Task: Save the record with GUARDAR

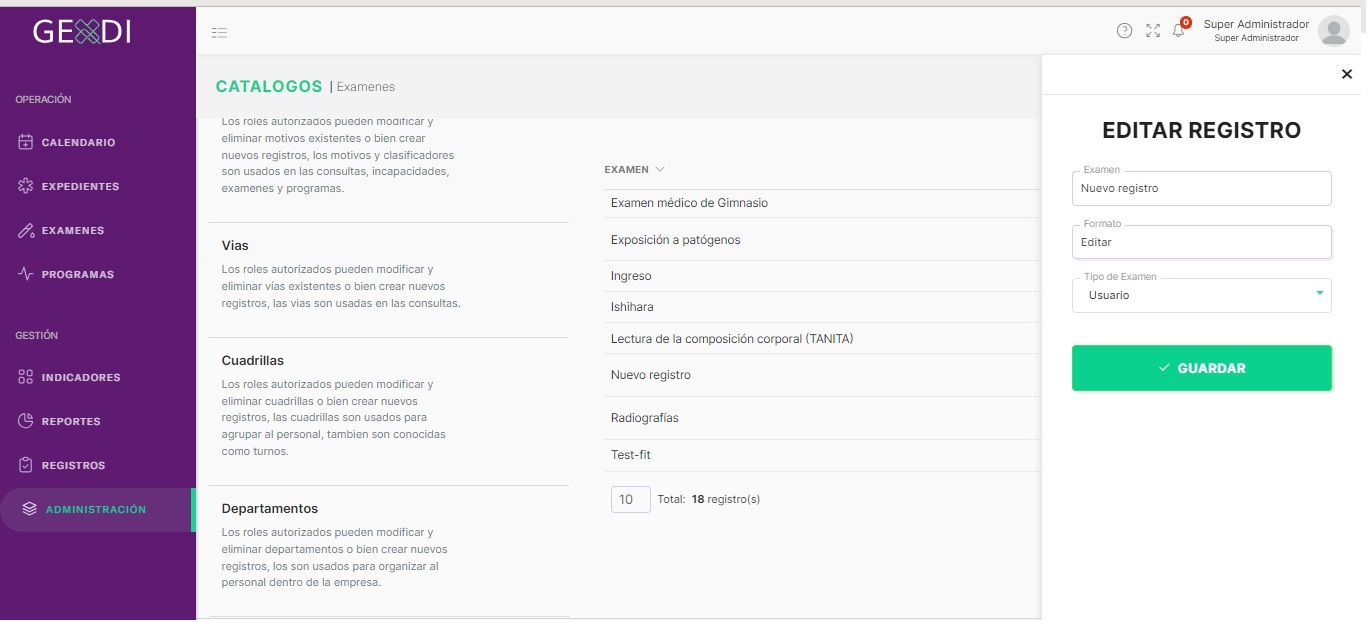Action: coord(1201,368)
